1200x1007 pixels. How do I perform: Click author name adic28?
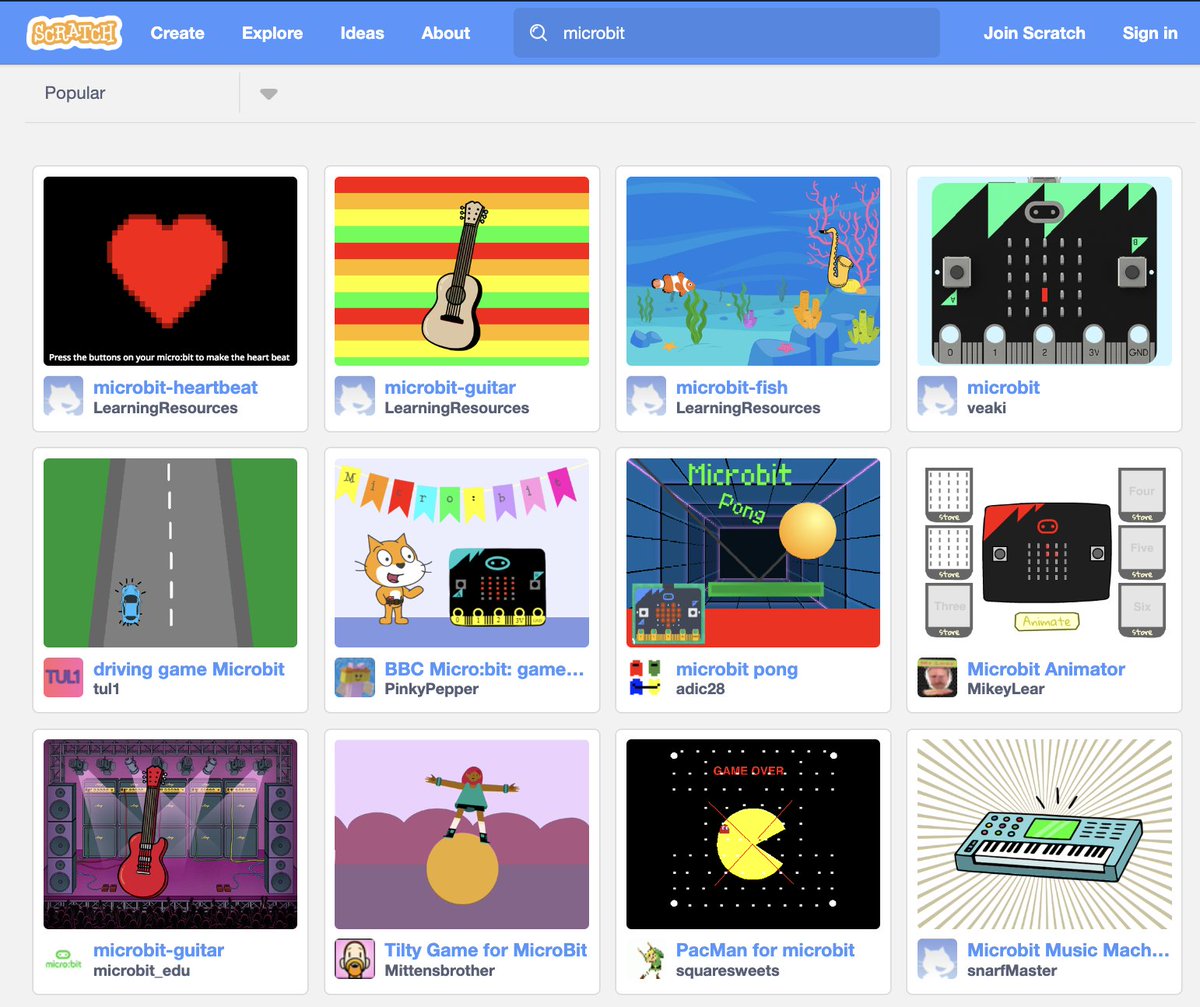700,689
